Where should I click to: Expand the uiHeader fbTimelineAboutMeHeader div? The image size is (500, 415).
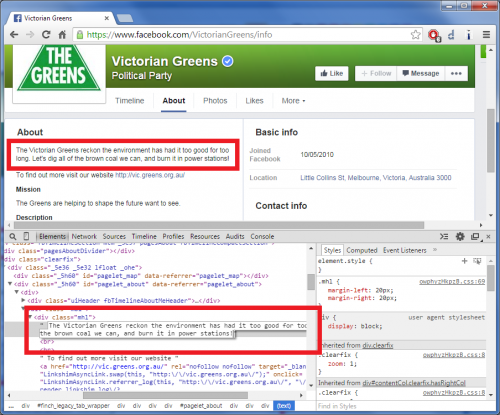click(23, 300)
